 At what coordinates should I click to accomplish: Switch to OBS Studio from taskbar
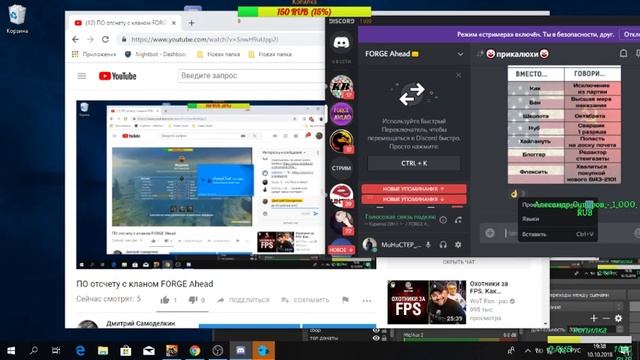pyautogui.click(x=218, y=350)
